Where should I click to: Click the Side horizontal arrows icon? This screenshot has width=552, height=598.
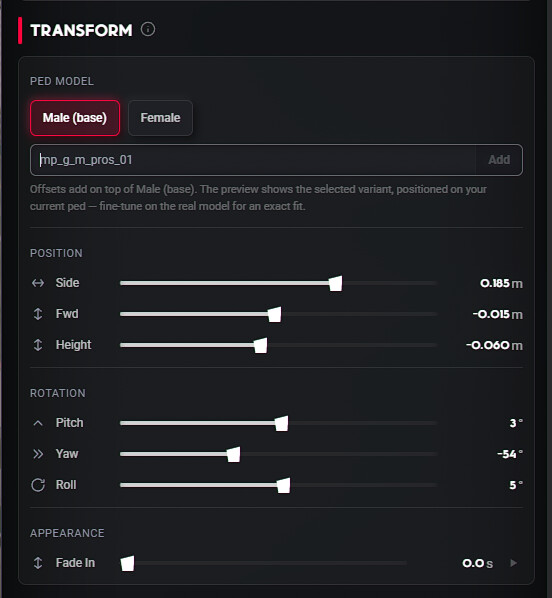pyautogui.click(x=38, y=283)
